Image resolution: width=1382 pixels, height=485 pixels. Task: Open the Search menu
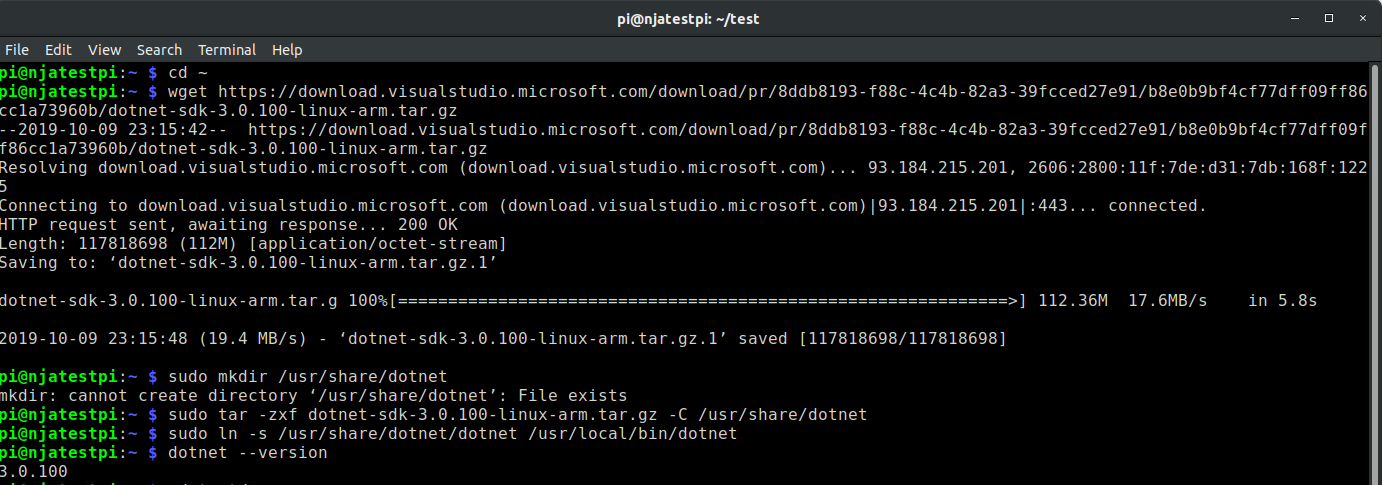[159, 50]
